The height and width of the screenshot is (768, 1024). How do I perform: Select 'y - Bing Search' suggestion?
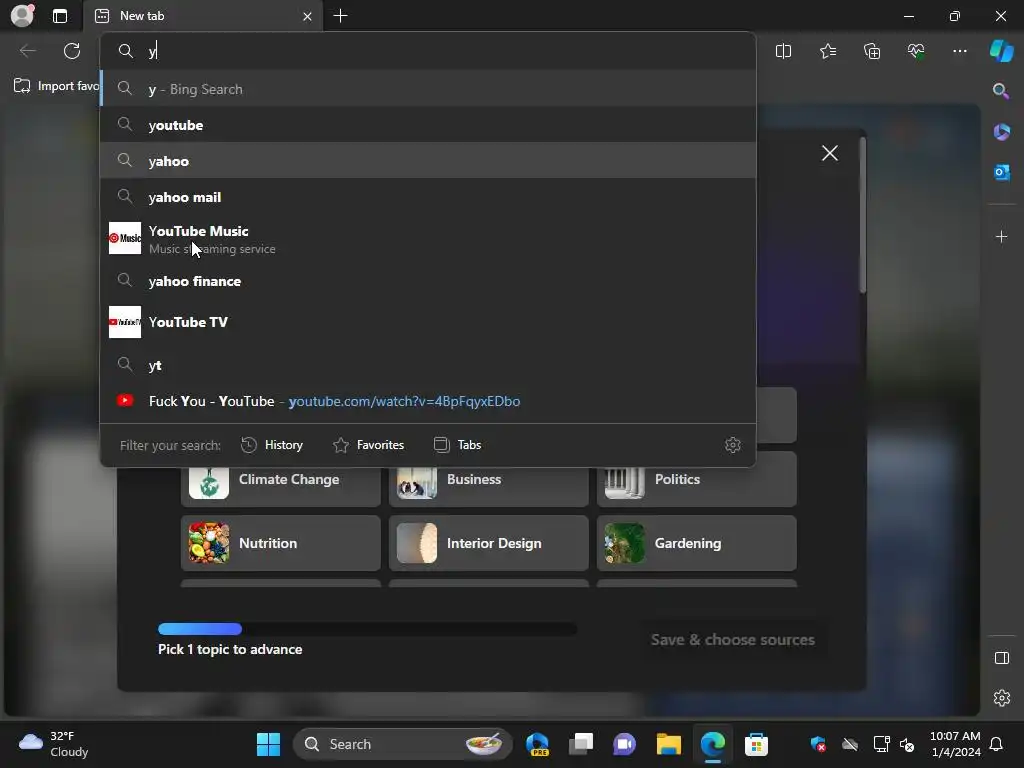(428, 89)
